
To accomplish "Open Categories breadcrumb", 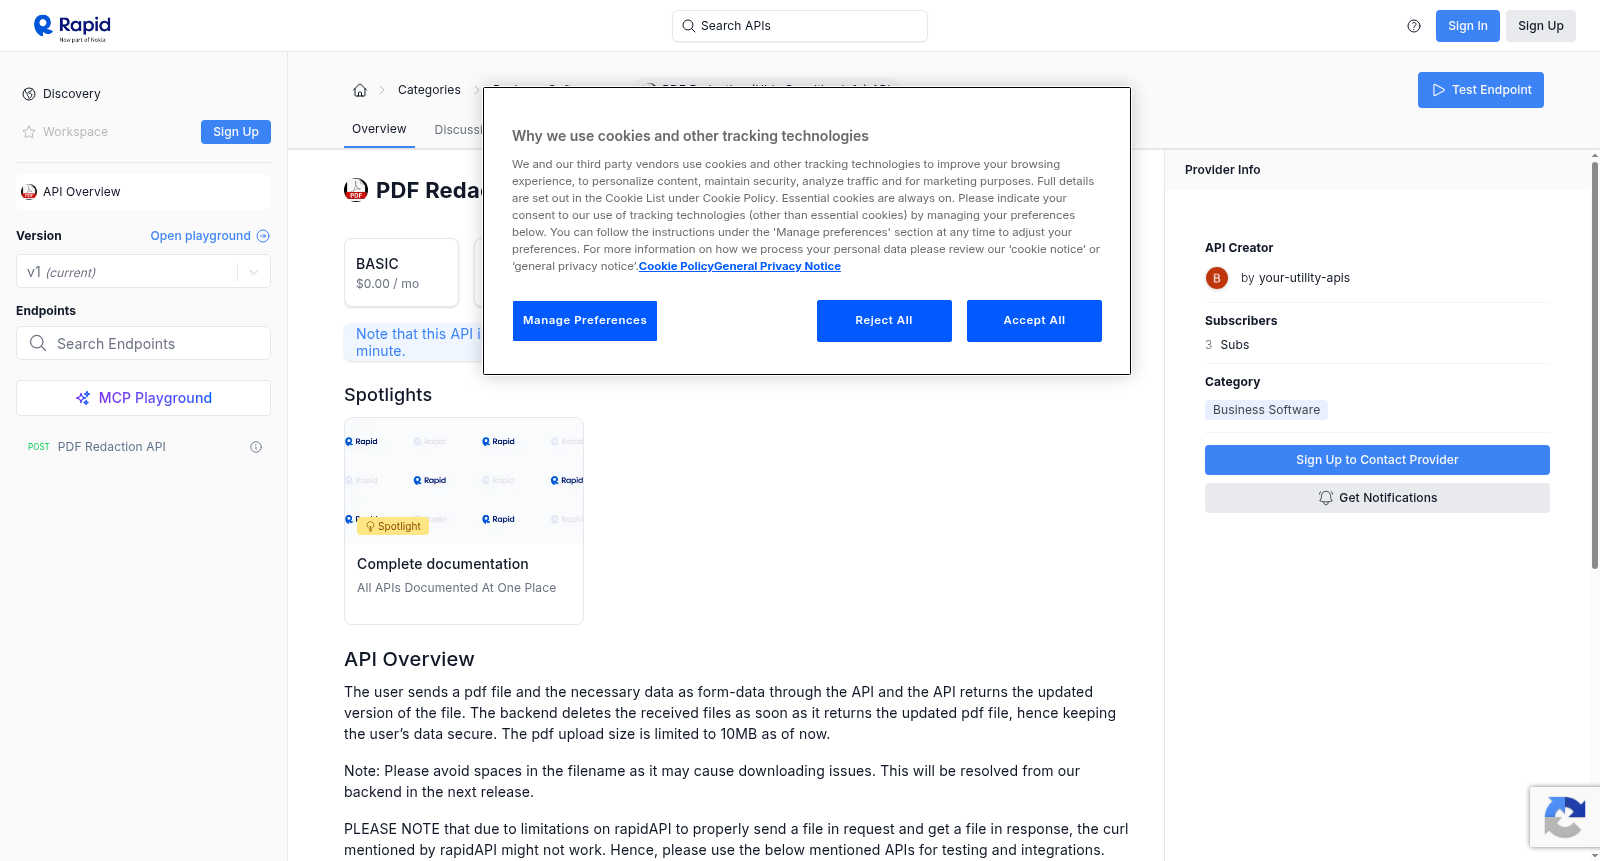I will tap(429, 90).
